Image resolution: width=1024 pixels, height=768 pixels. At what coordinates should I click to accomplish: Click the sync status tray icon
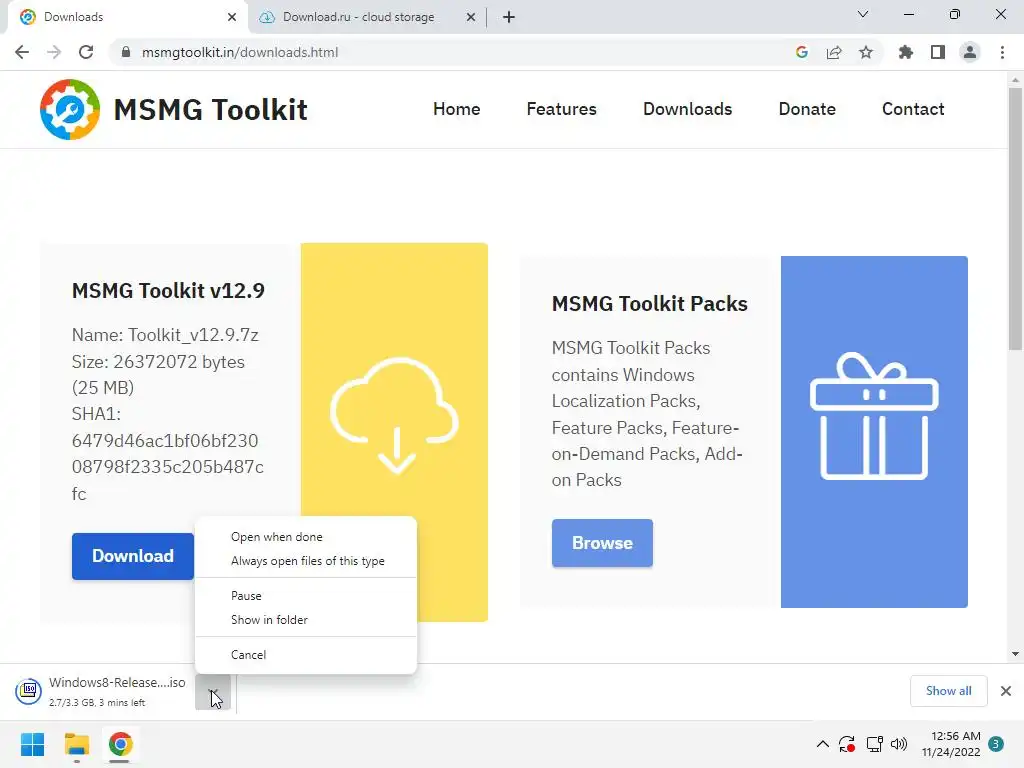[847, 744]
